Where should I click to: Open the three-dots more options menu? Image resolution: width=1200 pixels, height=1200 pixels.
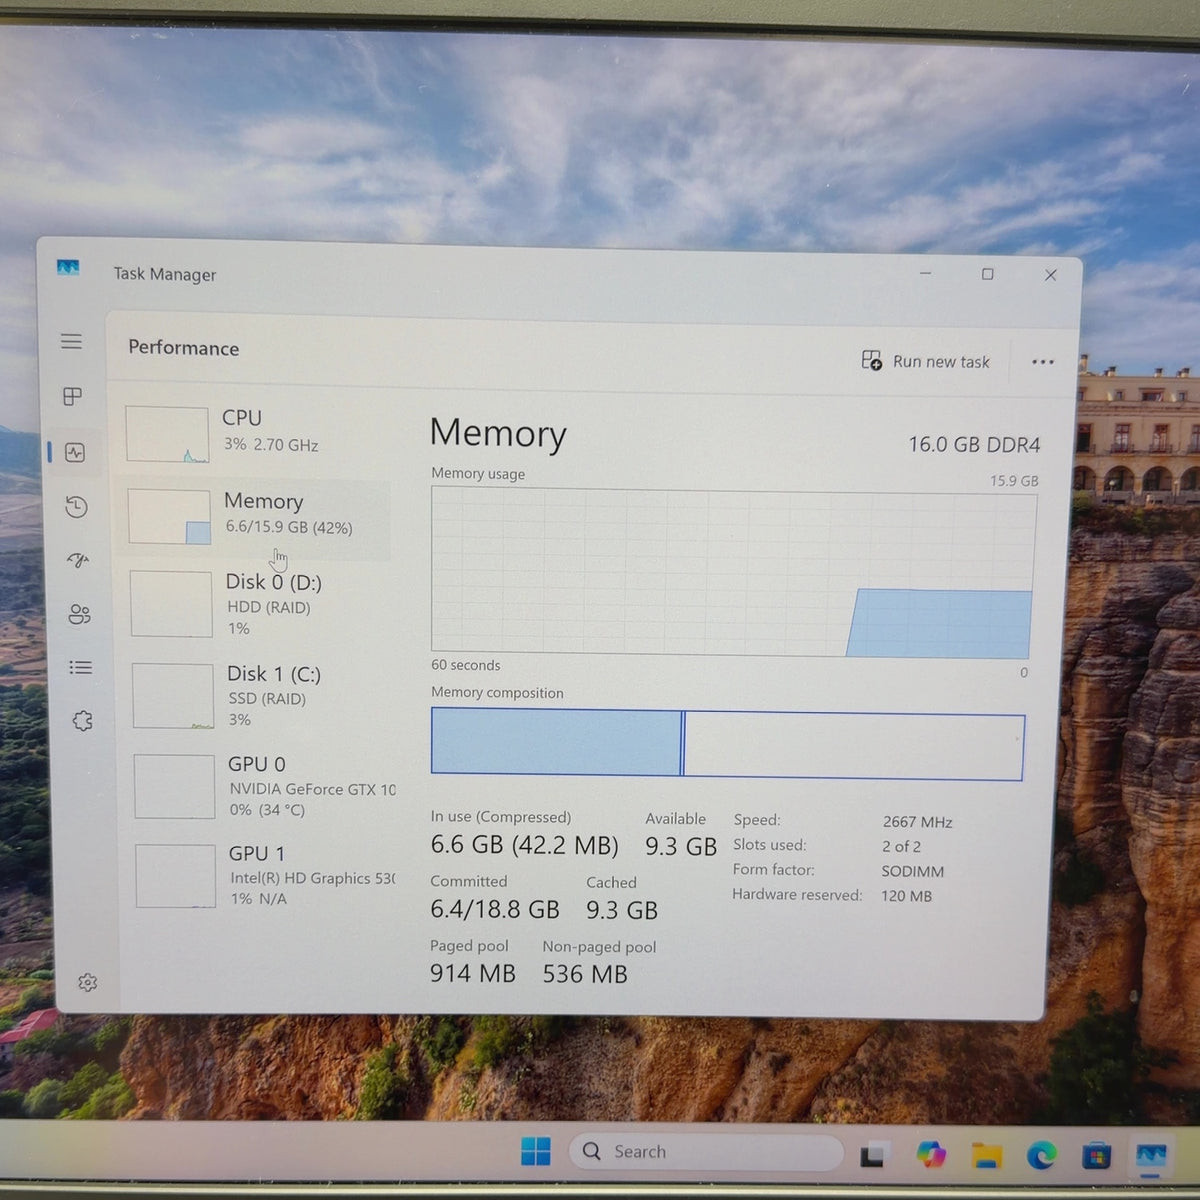(x=1043, y=362)
